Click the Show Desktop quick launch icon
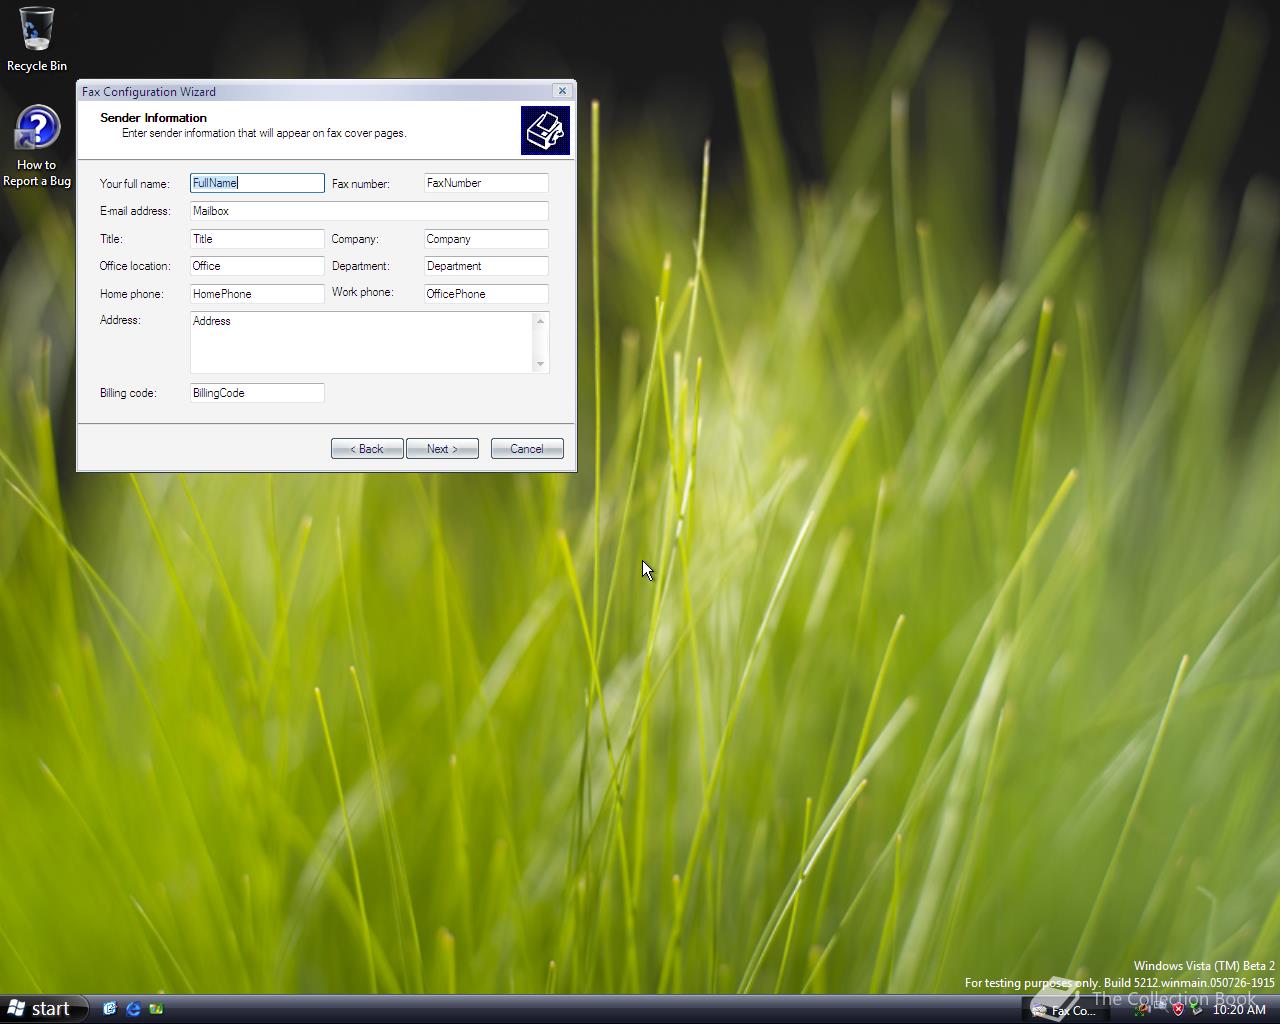 [x=110, y=1009]
